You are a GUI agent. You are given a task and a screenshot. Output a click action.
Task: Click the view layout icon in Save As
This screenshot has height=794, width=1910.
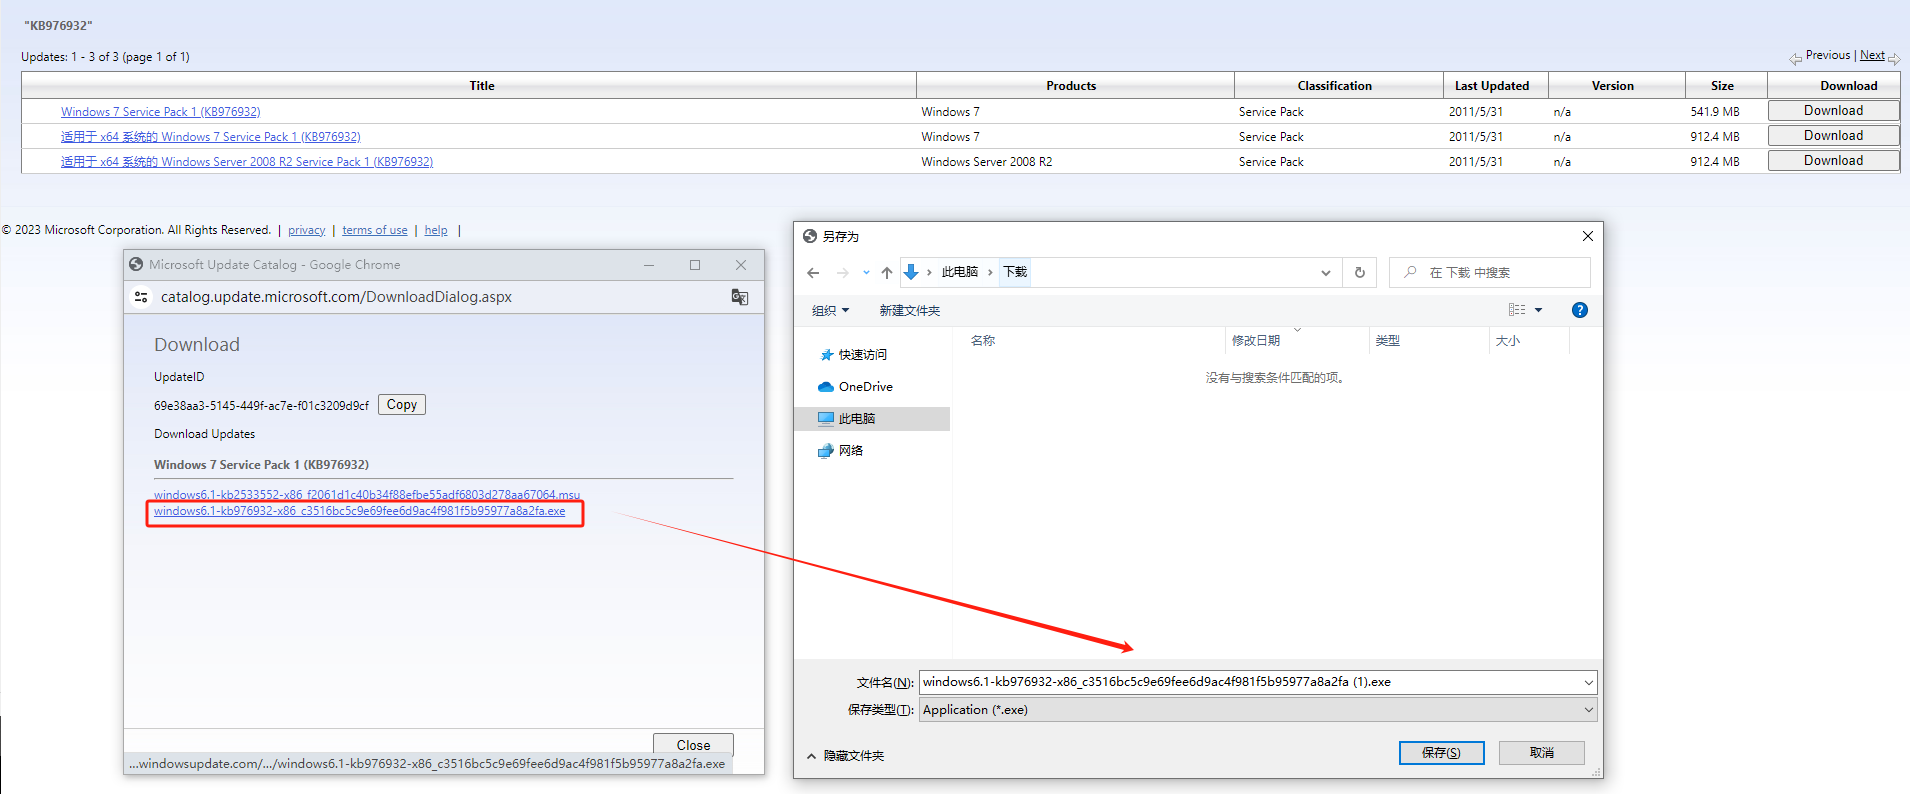pos(1517,310)
